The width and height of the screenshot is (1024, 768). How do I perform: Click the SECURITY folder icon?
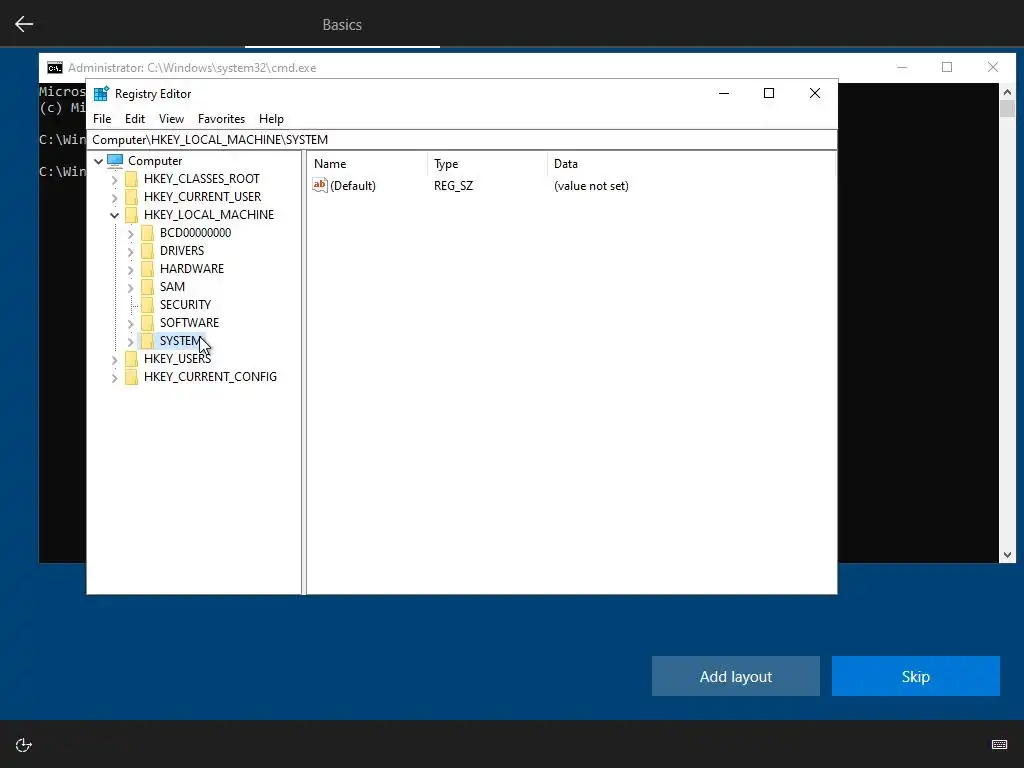[148, 304]
